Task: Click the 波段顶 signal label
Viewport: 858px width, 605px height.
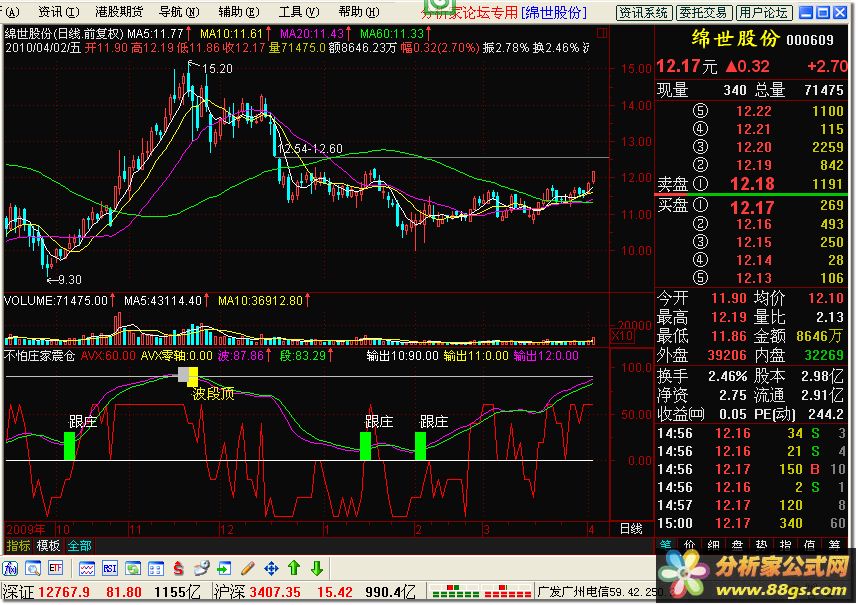Action: tap(213, 394)
